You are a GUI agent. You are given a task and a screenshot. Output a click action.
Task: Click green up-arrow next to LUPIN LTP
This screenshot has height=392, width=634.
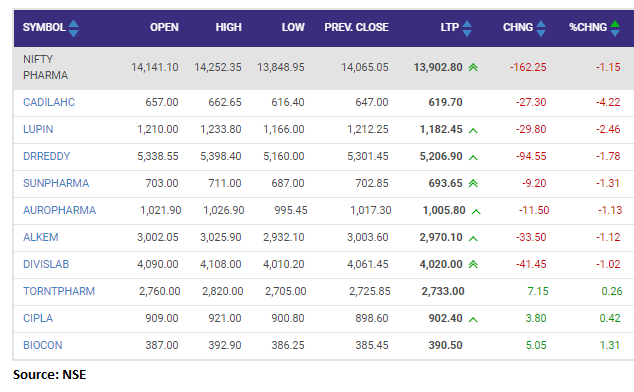pyautogui.click(x=473, y=130)
